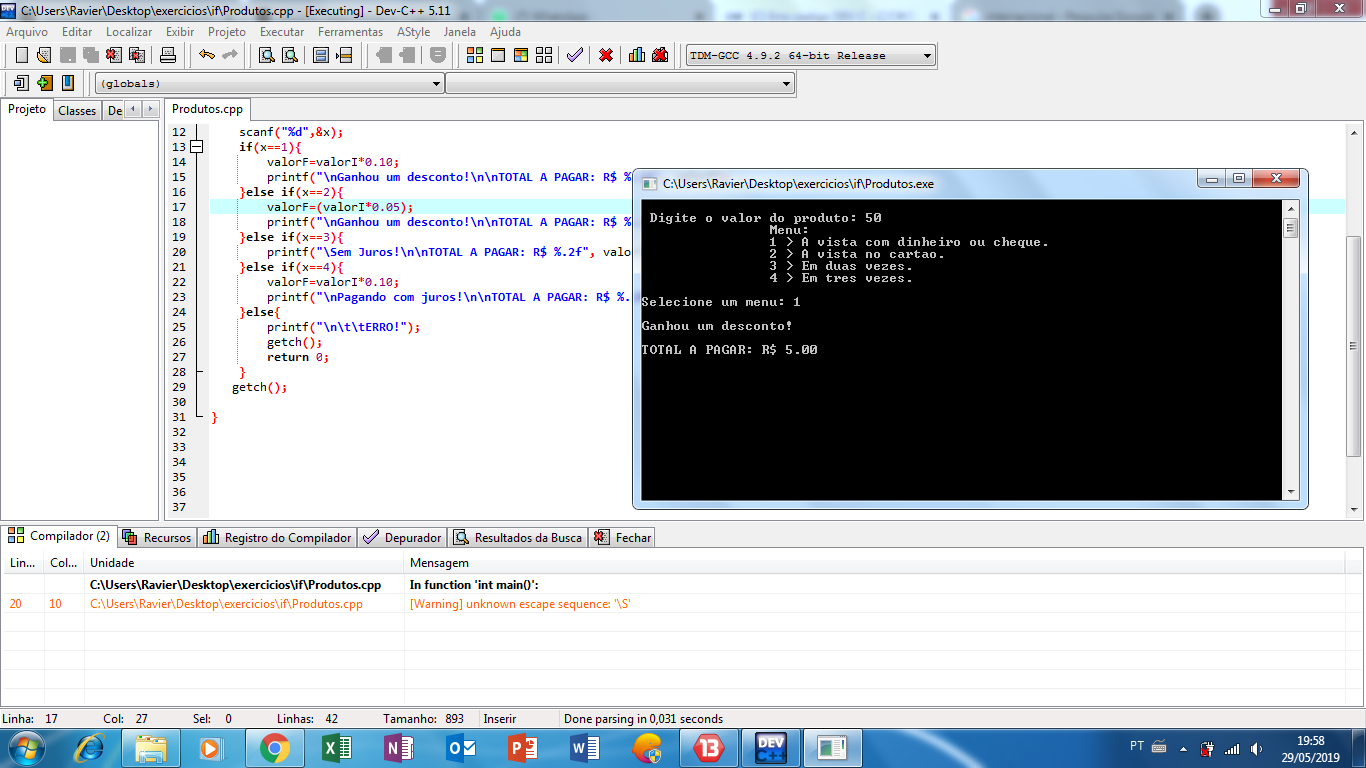Open the (globals) class dropdown
The width and height of the screenshot is (1366, 768).
[436, 84]
